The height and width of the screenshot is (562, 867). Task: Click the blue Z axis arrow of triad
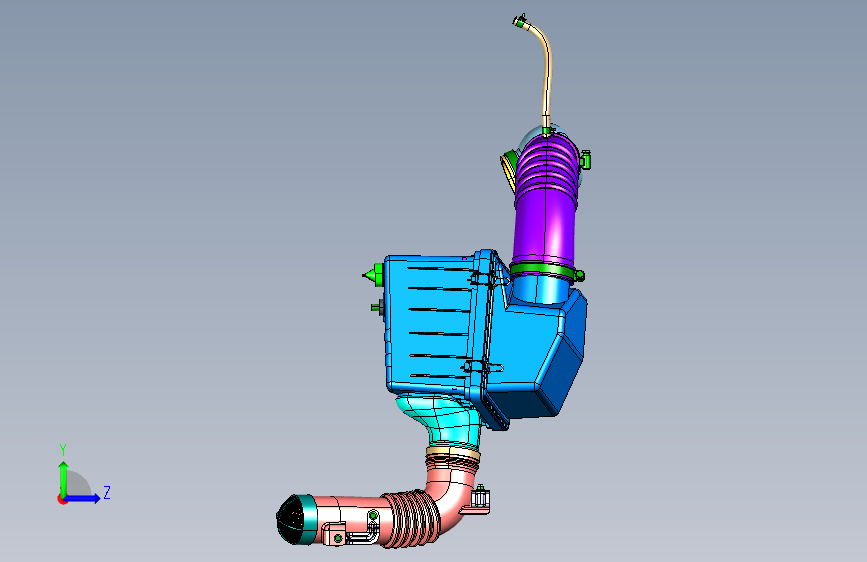(84, 498)
